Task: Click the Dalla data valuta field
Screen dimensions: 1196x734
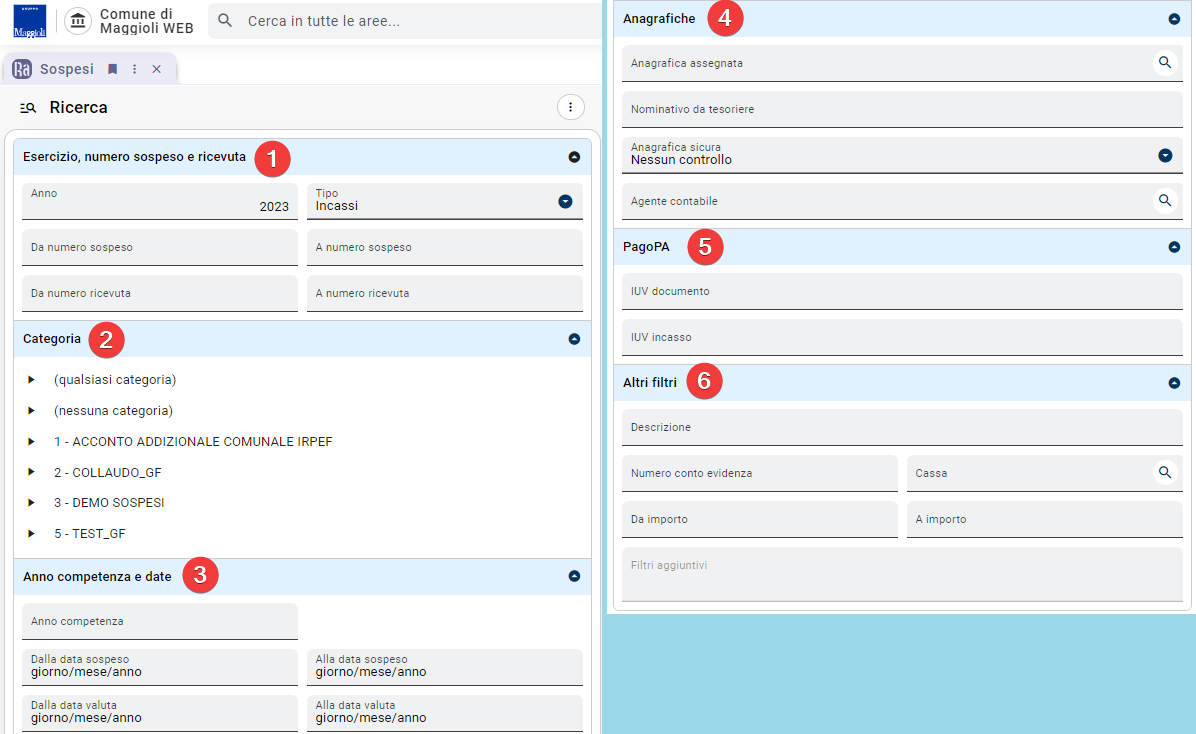Action: [159, 713]
